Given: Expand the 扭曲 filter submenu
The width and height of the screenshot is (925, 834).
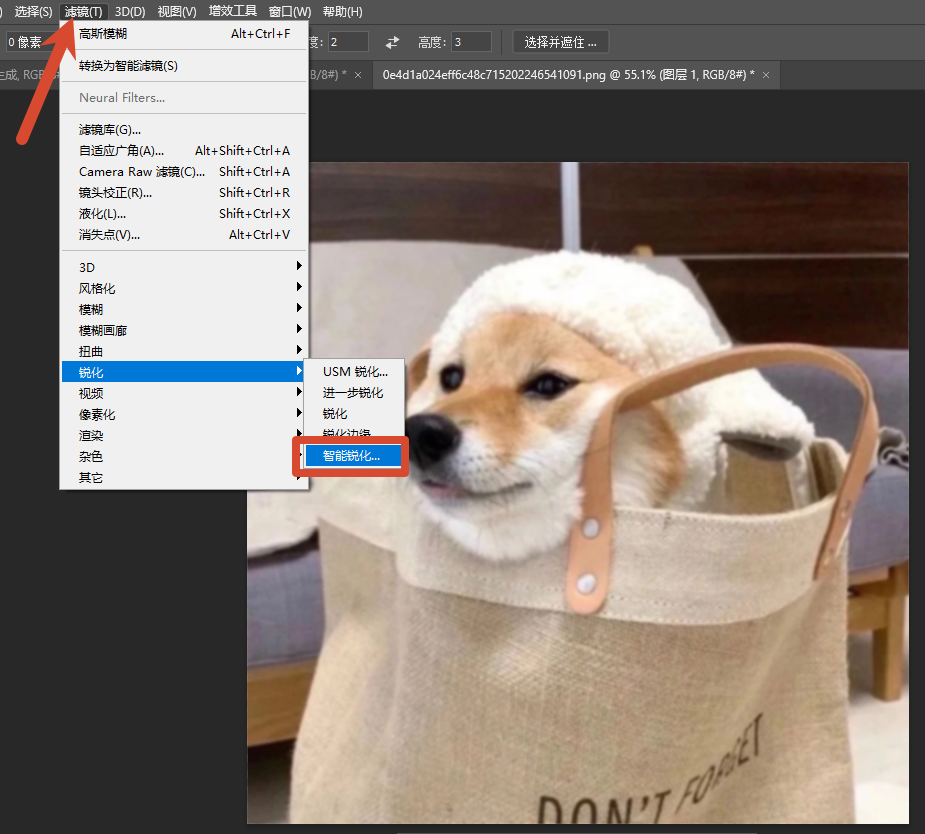Looking at the screenshot, I should click(185, 351).
